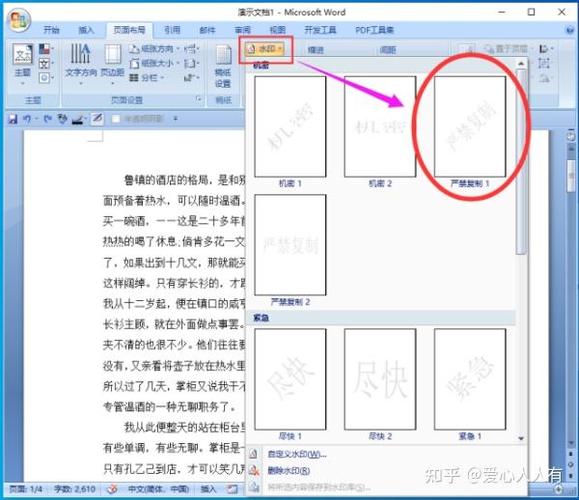This screenshot has height=500, width=579.
Task: Open the Review (审阅) tab
Action: (x=243, y=30)
